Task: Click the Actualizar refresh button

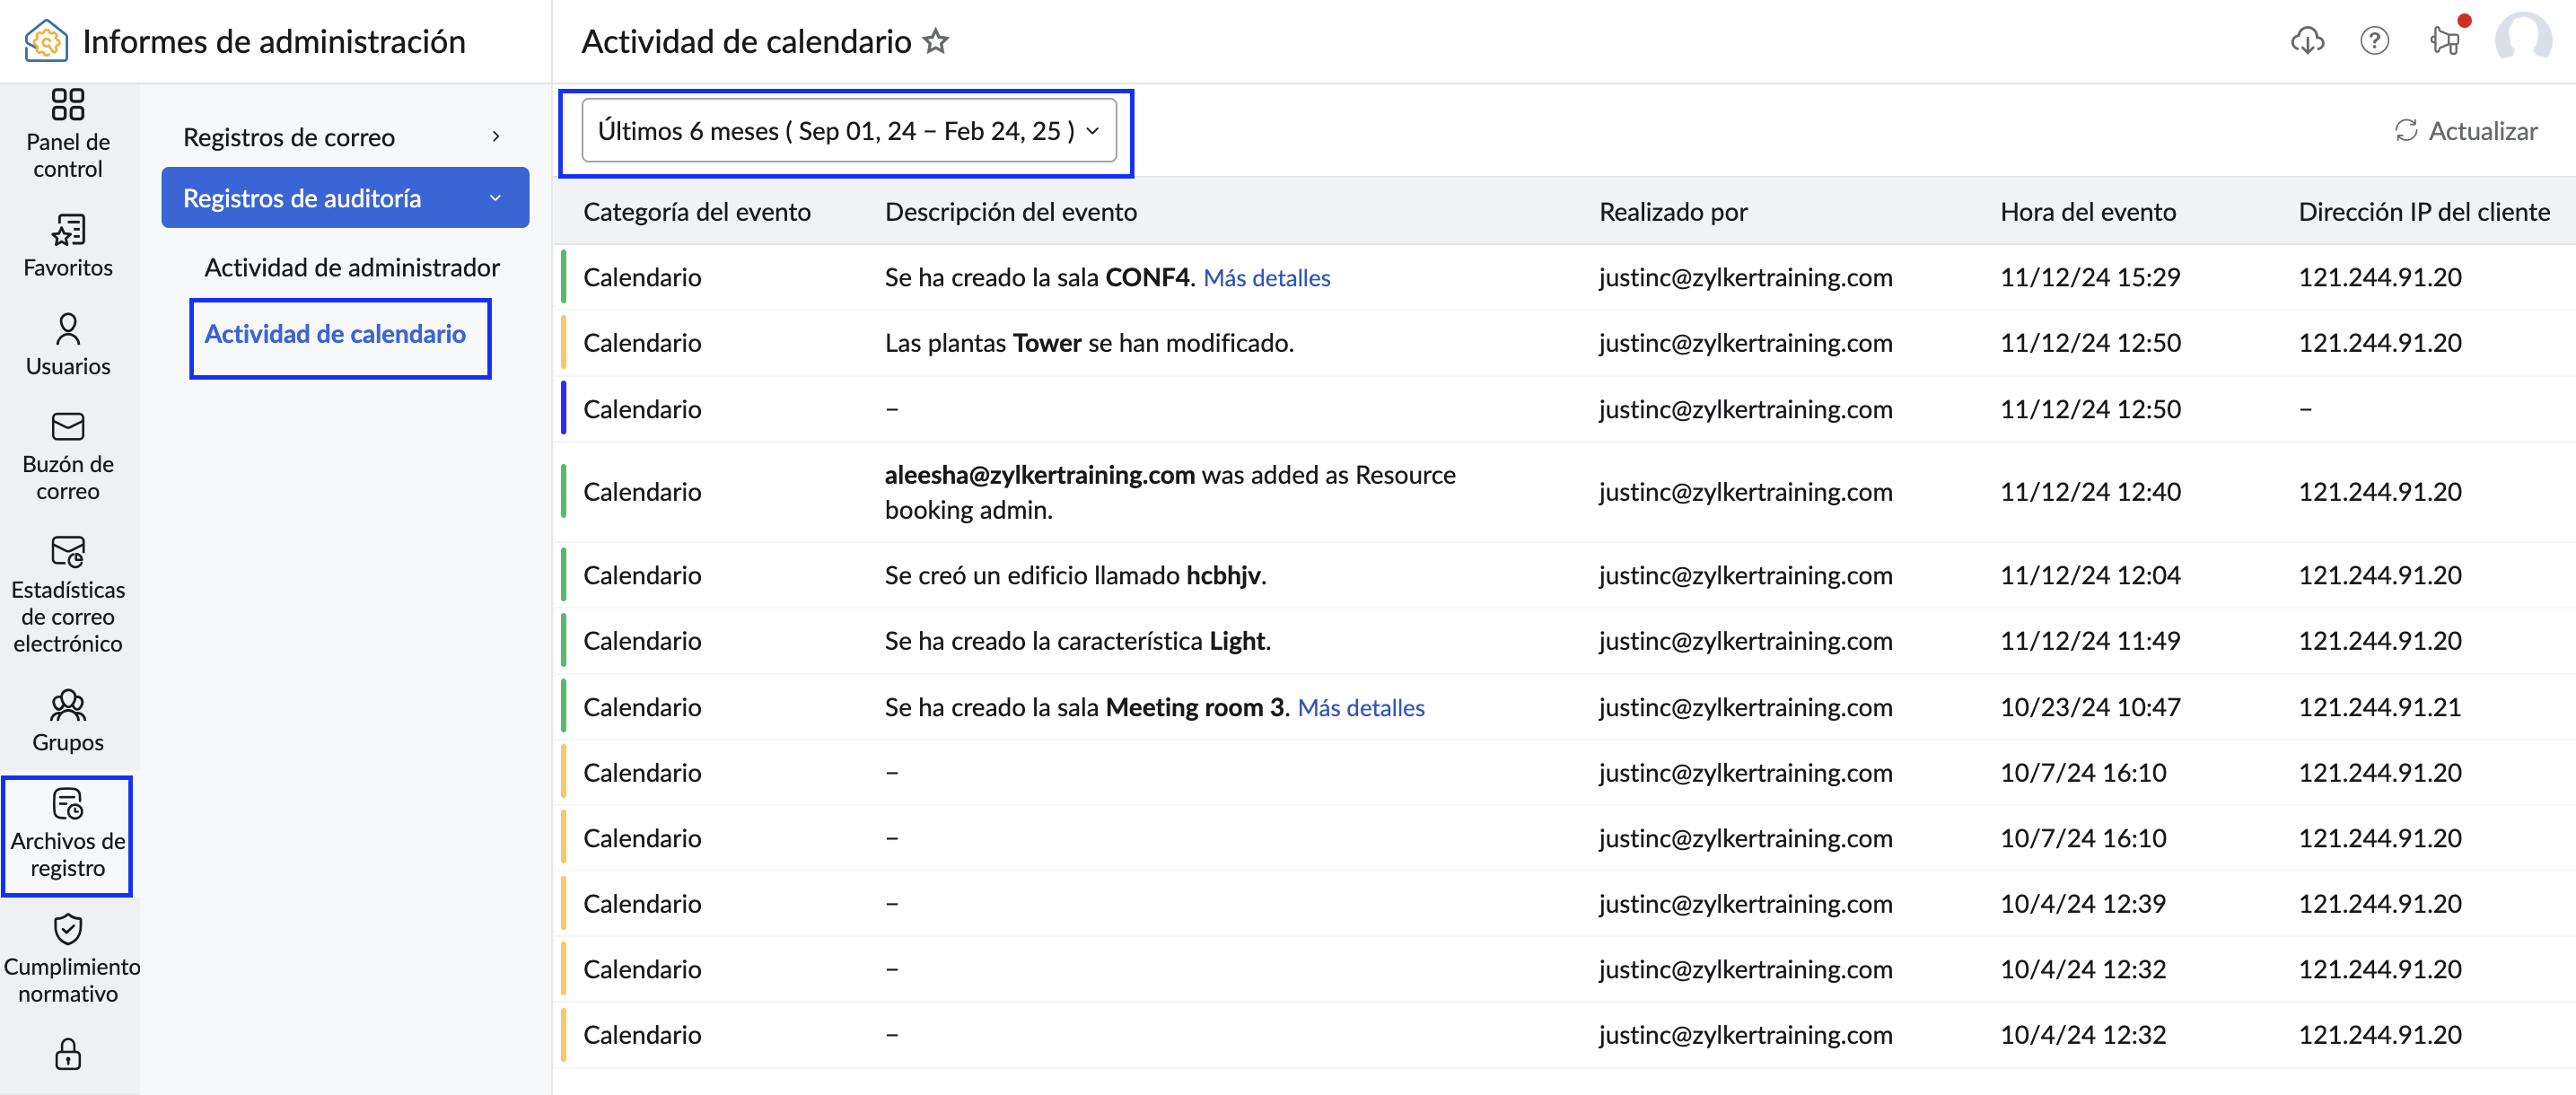Action: click(x=2465, y=131)
